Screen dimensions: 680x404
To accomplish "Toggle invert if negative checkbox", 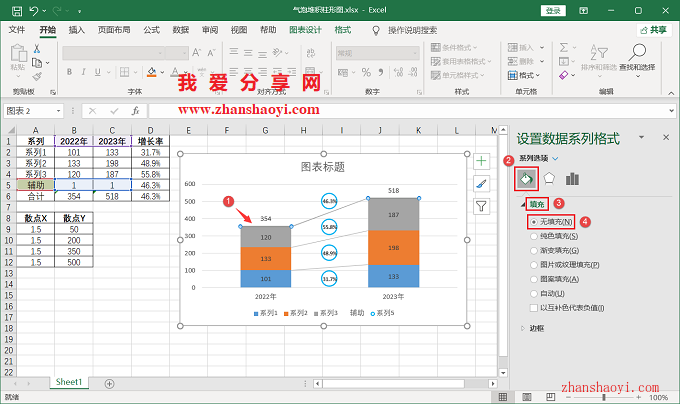I will [534, 308].
